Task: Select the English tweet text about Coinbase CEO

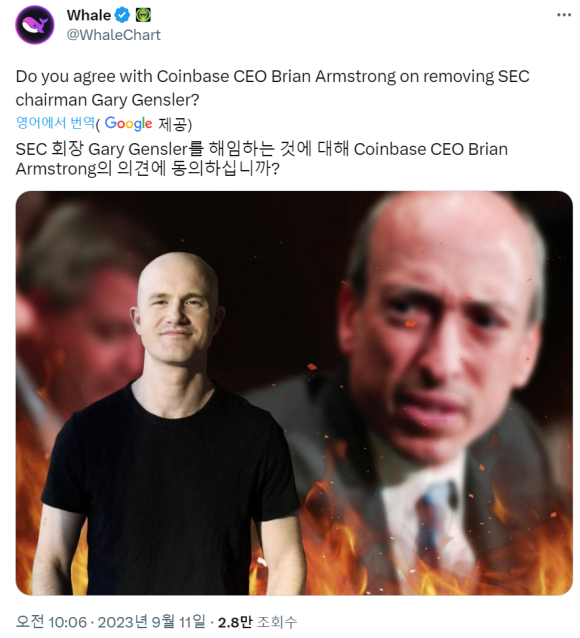Action: pos(272,88)
